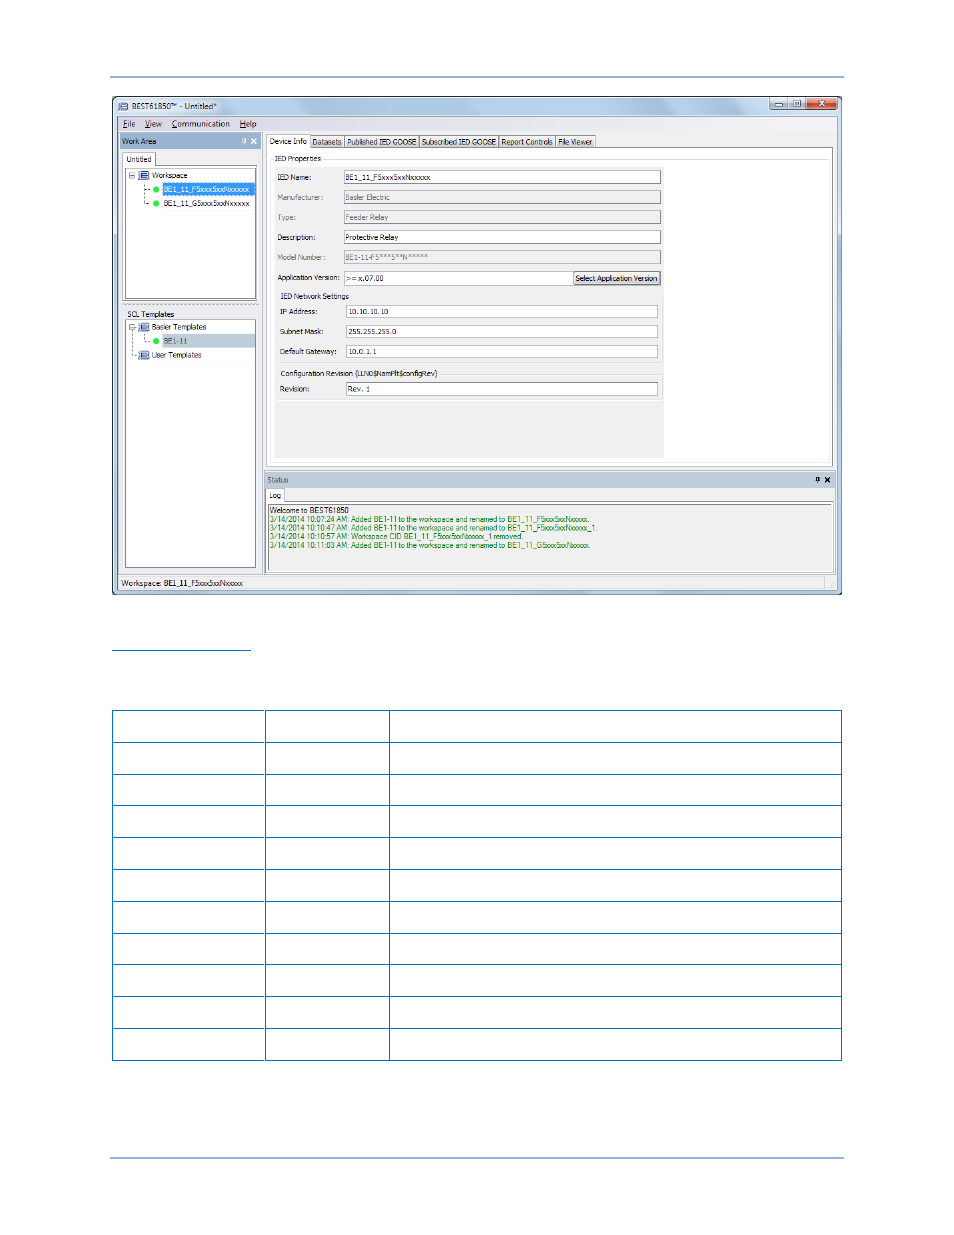Viewport: 954px width, 1235px height.
Task: Click the IP Address field
Action: 502,311
